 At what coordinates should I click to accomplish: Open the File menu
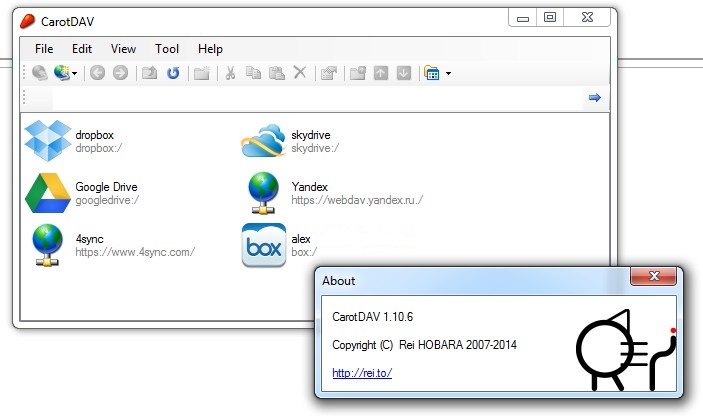coord(44,49)
